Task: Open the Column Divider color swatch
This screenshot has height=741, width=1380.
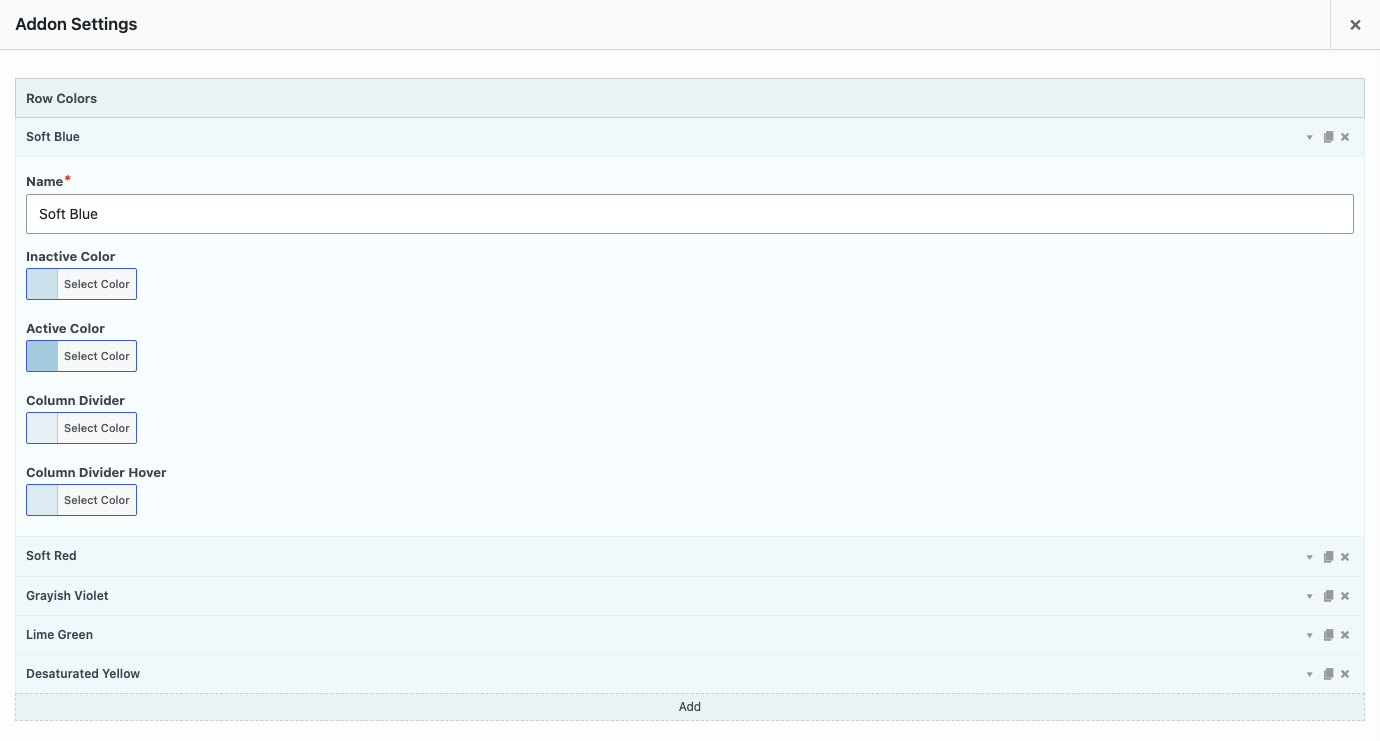Action: pyautogui.click(x=42, y=428)
